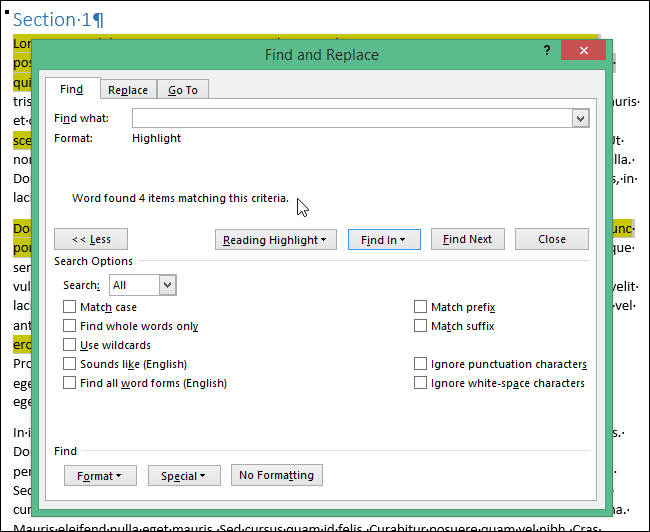Click the No Formatting button
This screenshot has height=532, width=650.
[x=276, y=475]
